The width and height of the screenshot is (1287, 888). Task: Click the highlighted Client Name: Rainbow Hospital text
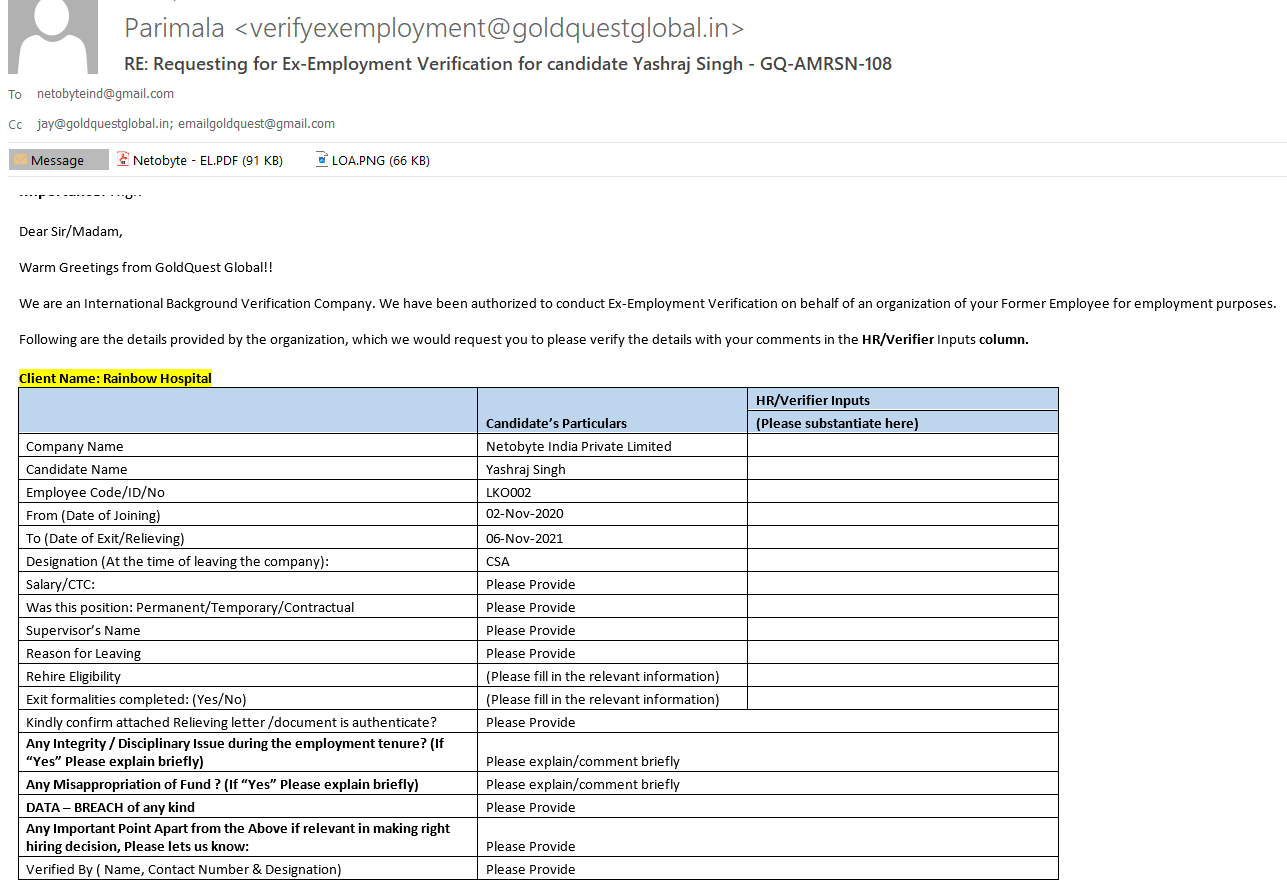click(x=115, y=378)
